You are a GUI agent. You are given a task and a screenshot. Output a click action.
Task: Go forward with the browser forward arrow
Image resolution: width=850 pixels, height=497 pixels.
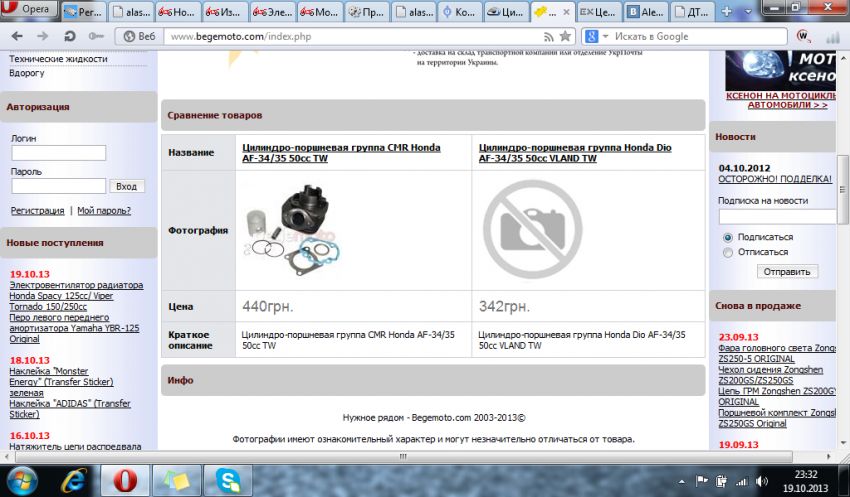coord(43,36)
